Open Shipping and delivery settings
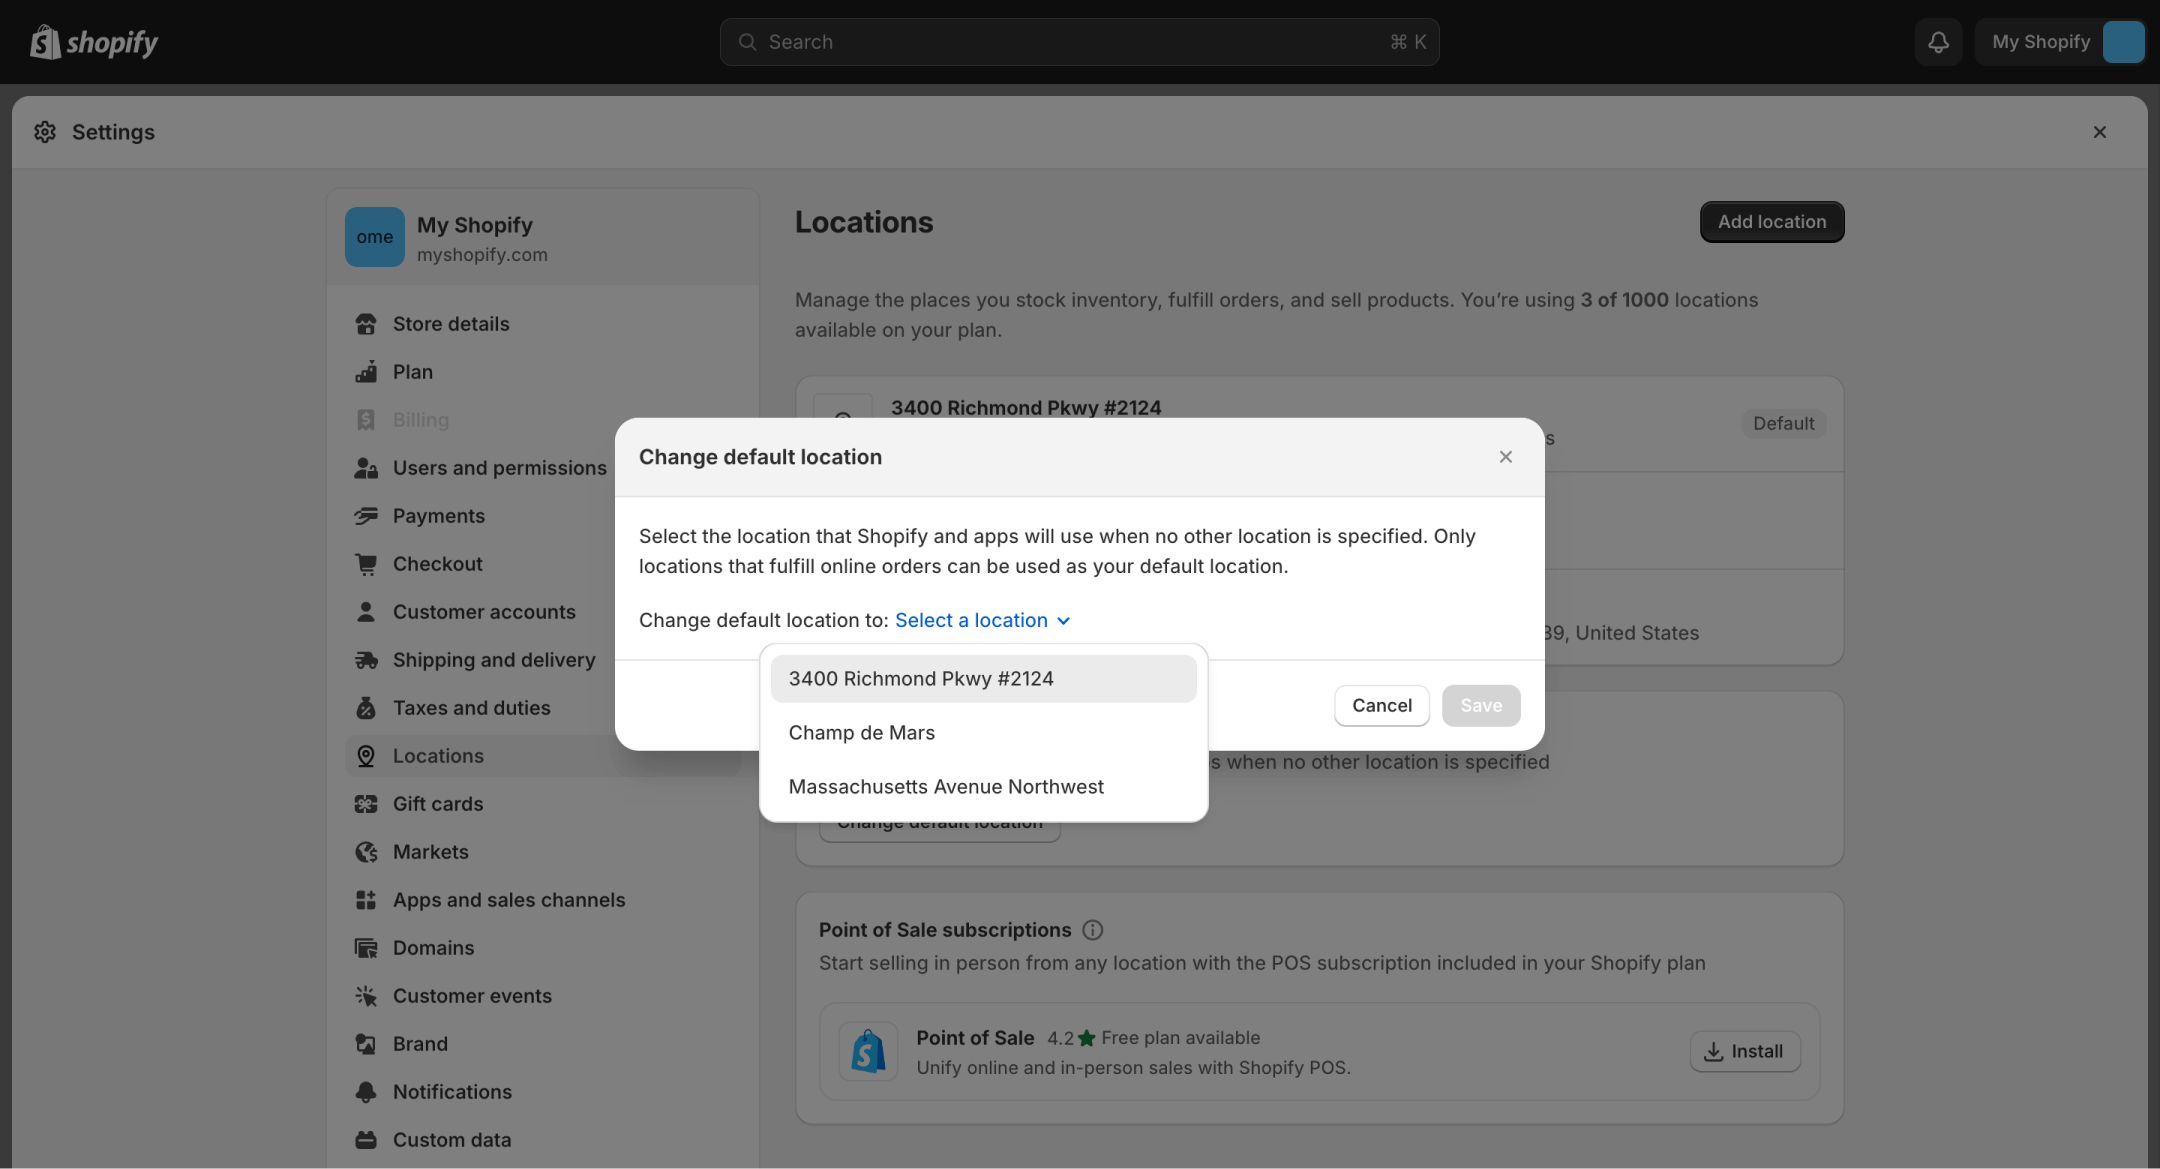This screenshot has height=1169, width=2160. [x=493, y=660]
